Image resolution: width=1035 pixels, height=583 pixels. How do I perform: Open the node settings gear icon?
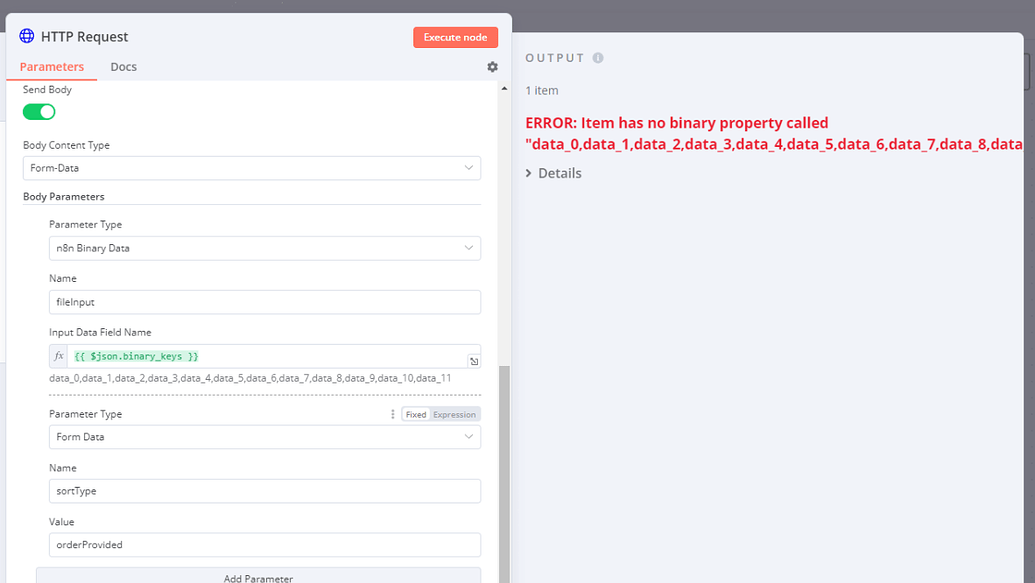tap(492, 67)
